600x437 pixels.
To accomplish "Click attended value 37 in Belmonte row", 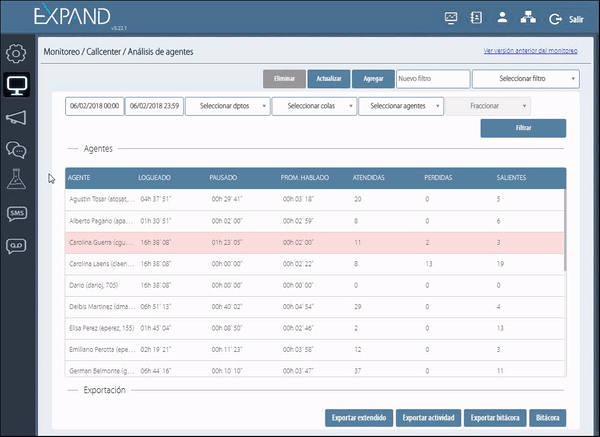I will coord(358,371).
